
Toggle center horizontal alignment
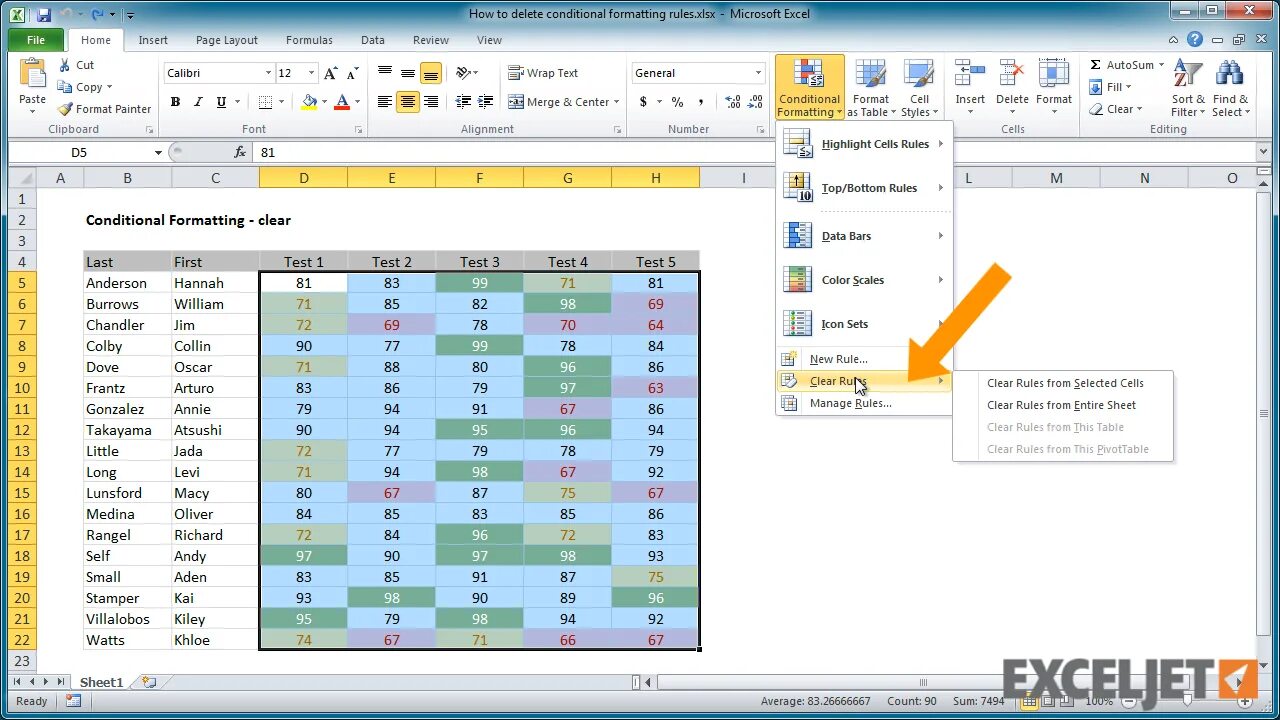click(408, 102)
